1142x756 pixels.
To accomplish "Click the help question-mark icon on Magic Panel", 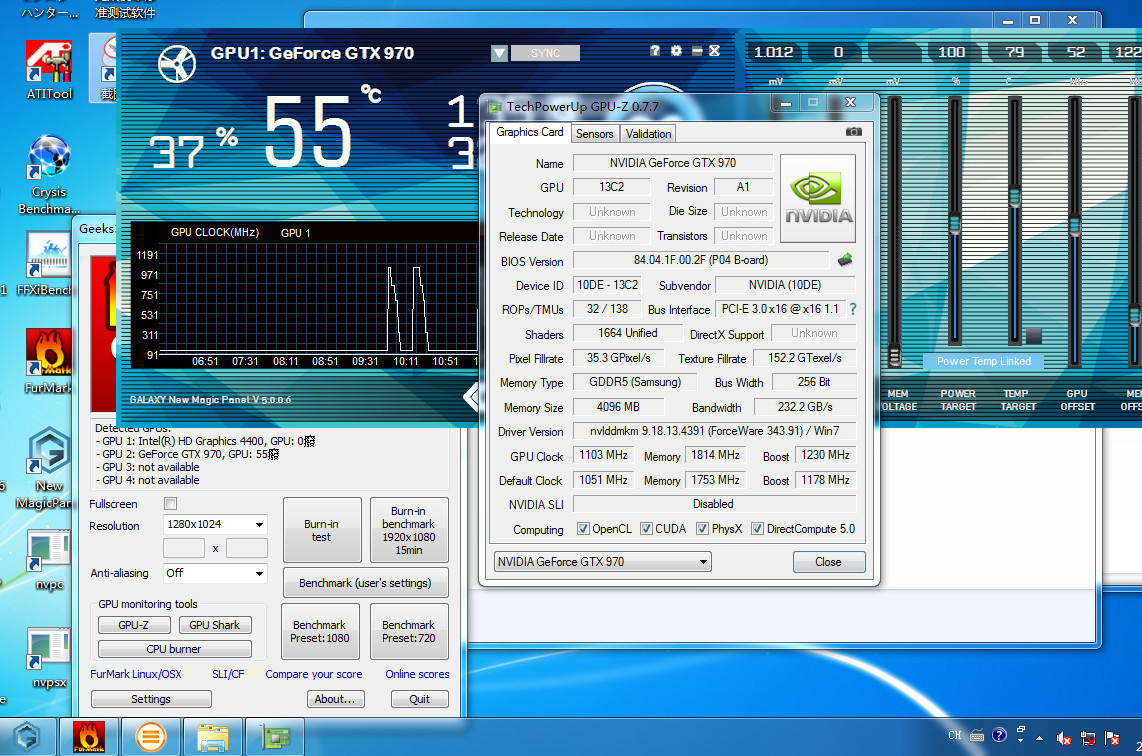I will tap(654, 50).
